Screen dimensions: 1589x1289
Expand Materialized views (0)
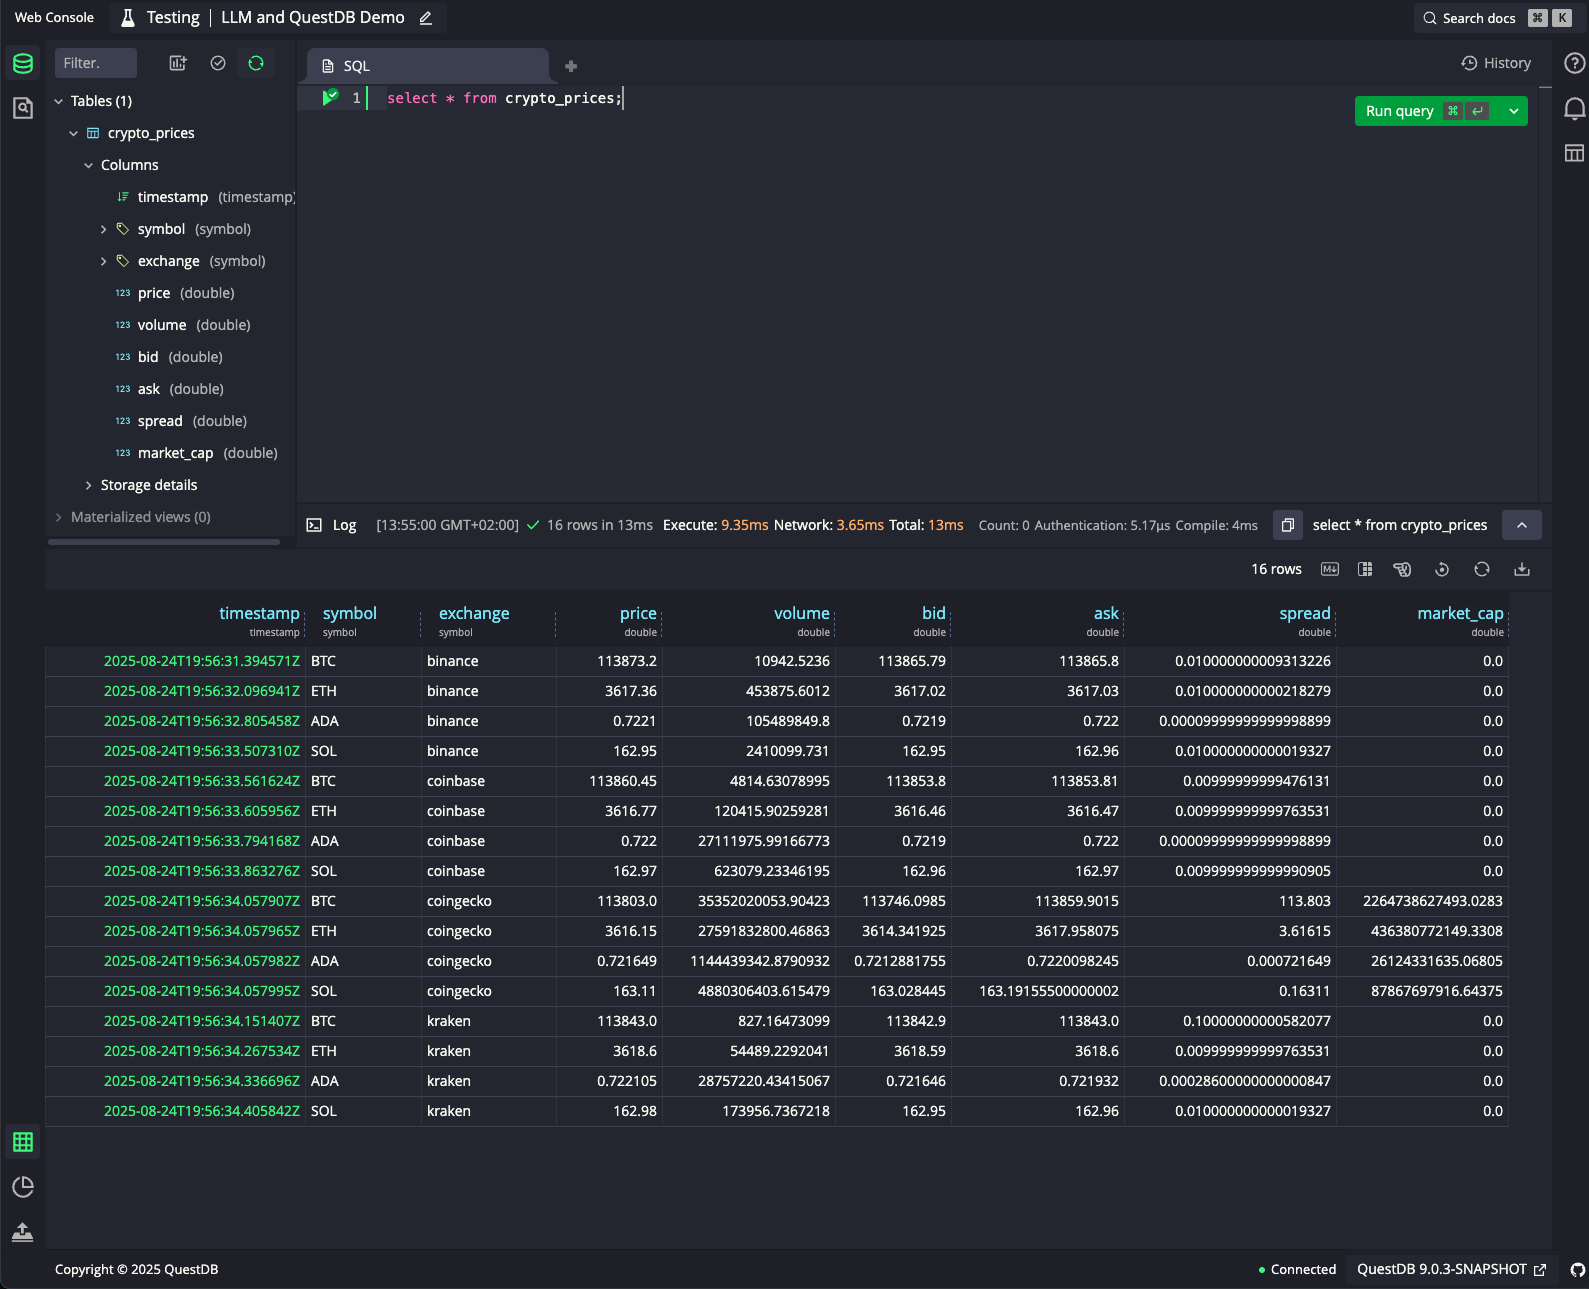pos(59,517)
